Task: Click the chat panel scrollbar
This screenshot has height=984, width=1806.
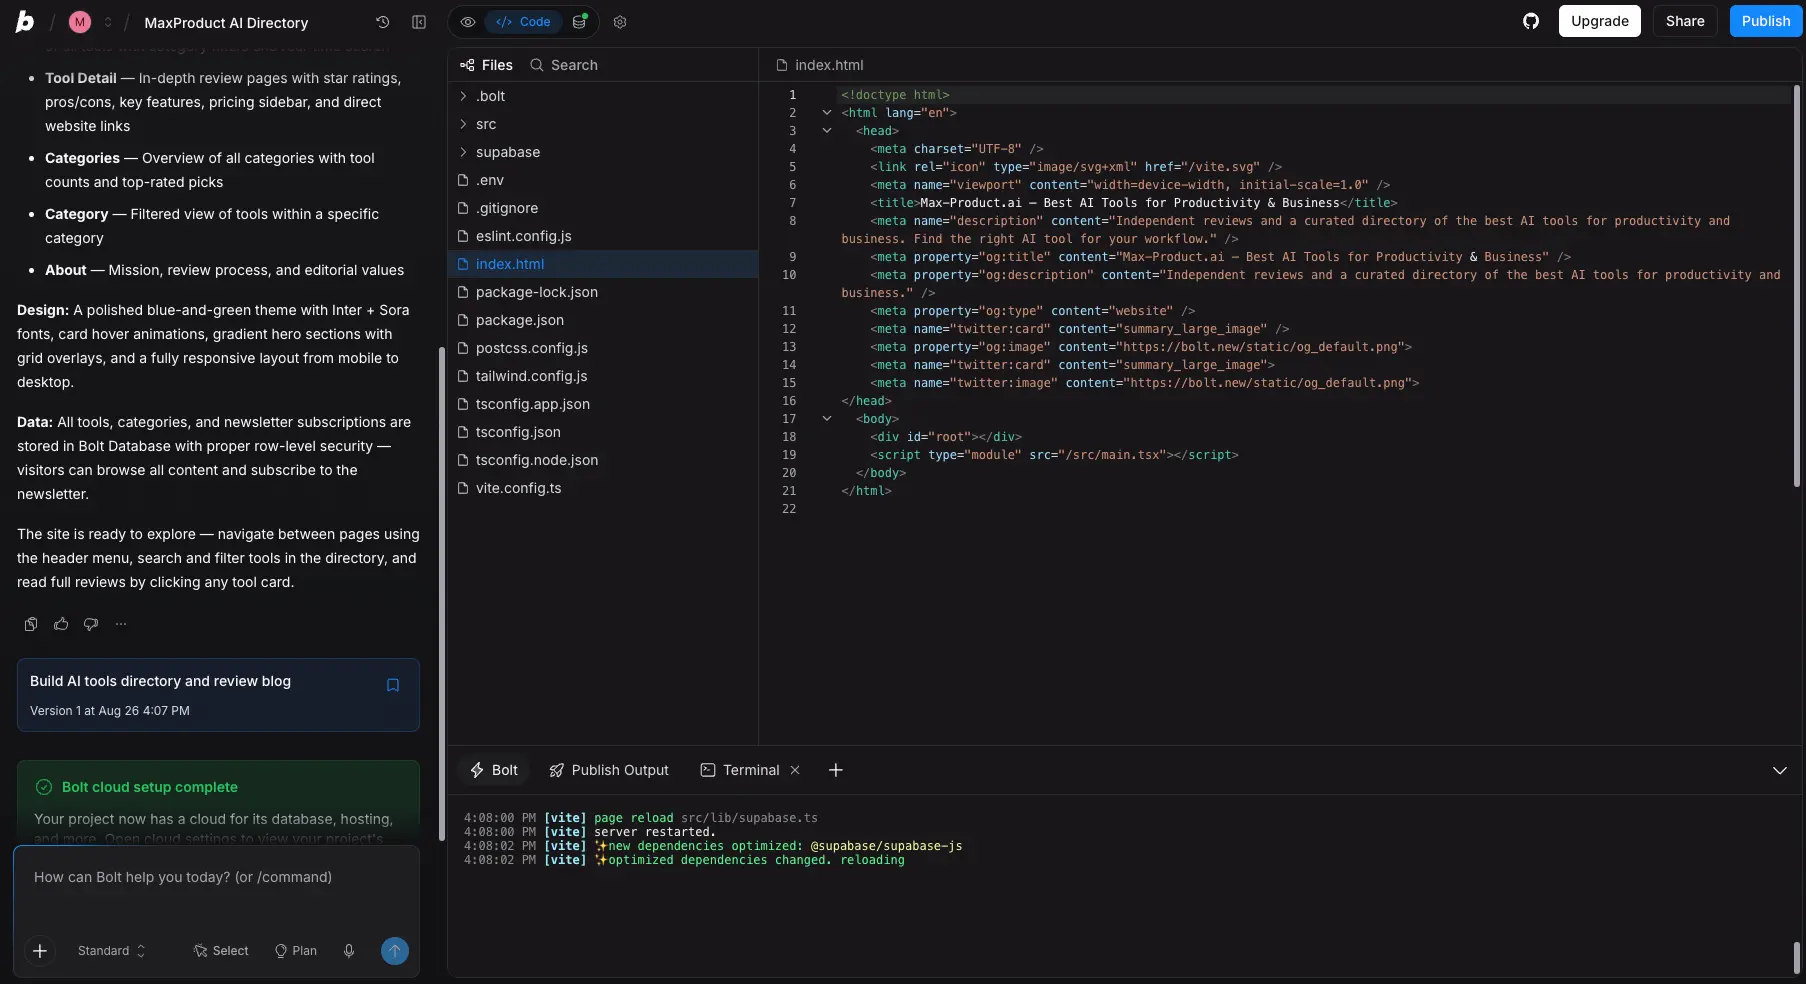Action: [441, 594]
